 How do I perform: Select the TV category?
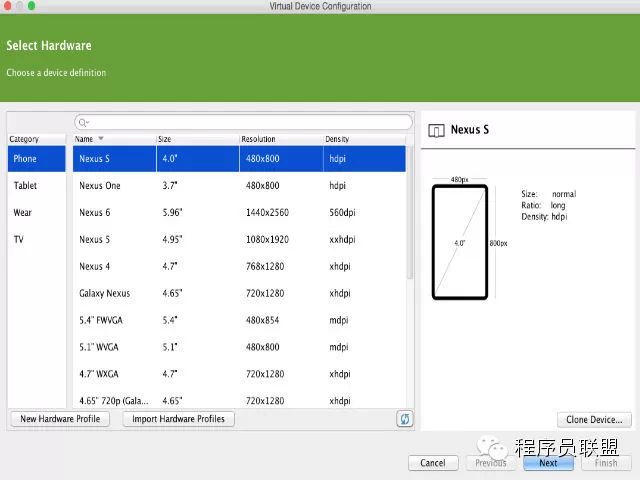[36, 240]
